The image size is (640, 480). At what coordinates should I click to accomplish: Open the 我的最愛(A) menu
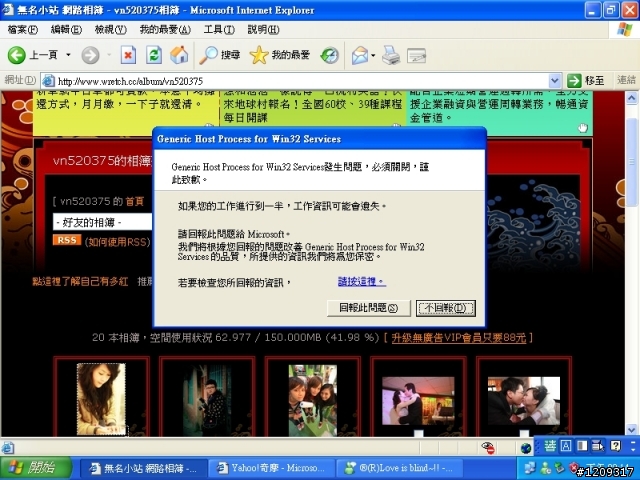tap(165, 30)
